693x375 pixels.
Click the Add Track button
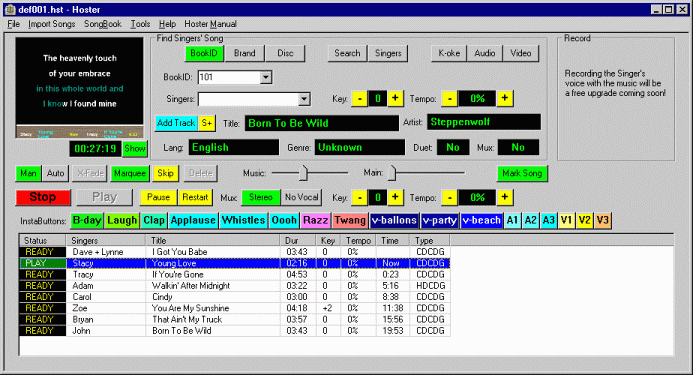click(176, 123)
